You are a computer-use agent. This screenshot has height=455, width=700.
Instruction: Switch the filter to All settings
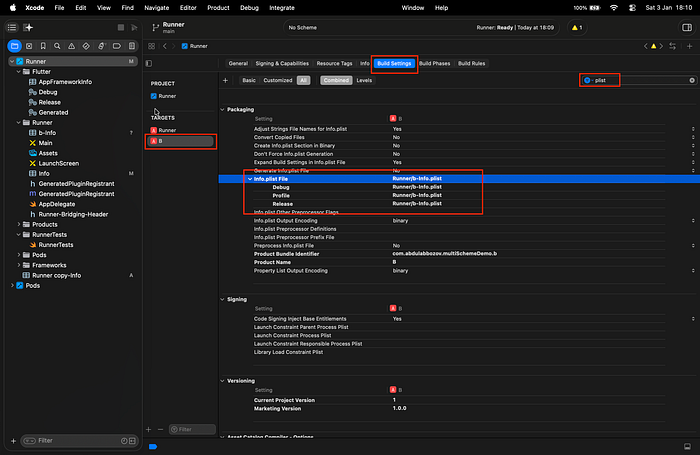click(x=304, y=80)
